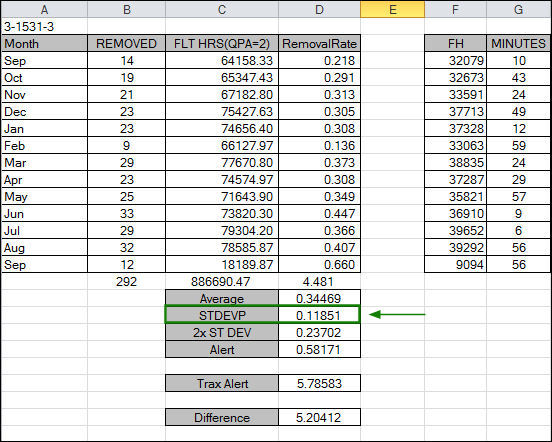Click cell containing 3-1531-3

(44, 26)
